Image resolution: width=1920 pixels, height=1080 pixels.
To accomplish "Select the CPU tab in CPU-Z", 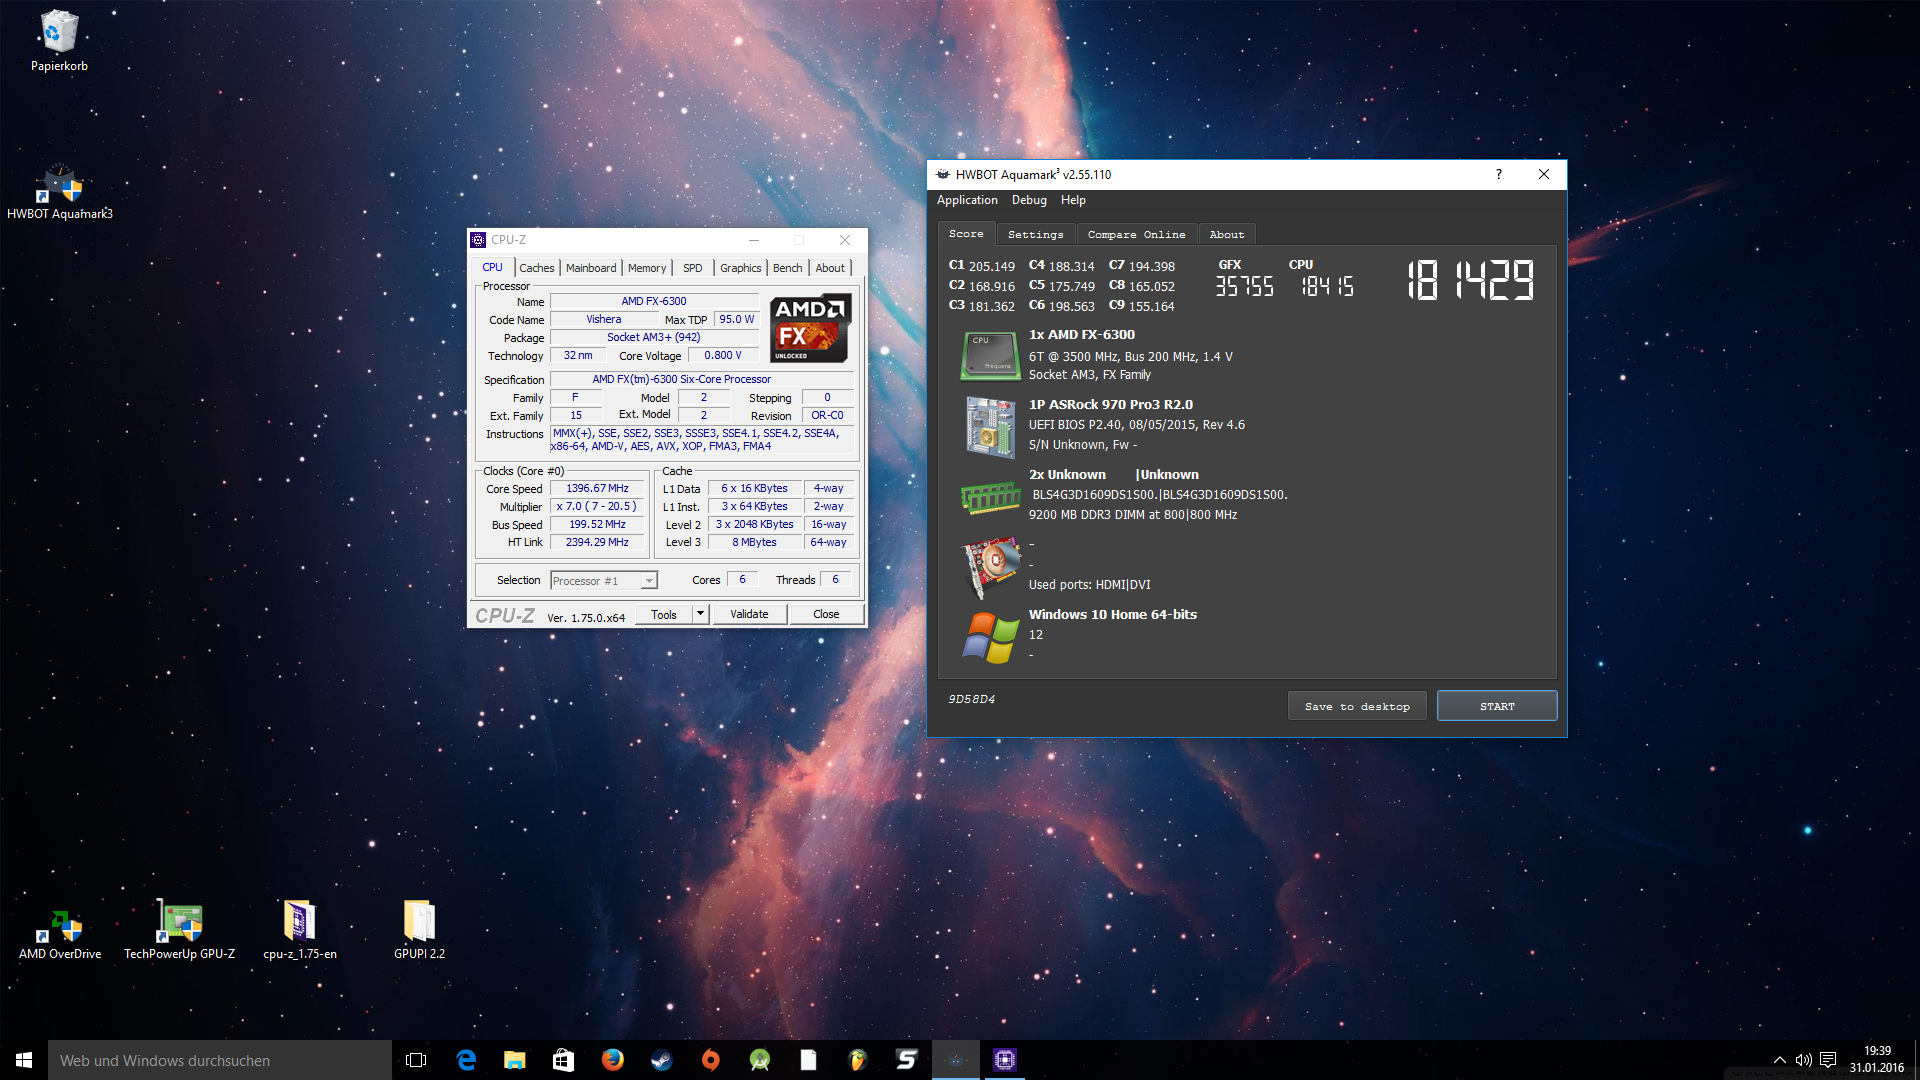I will click(x=493, y=267).
